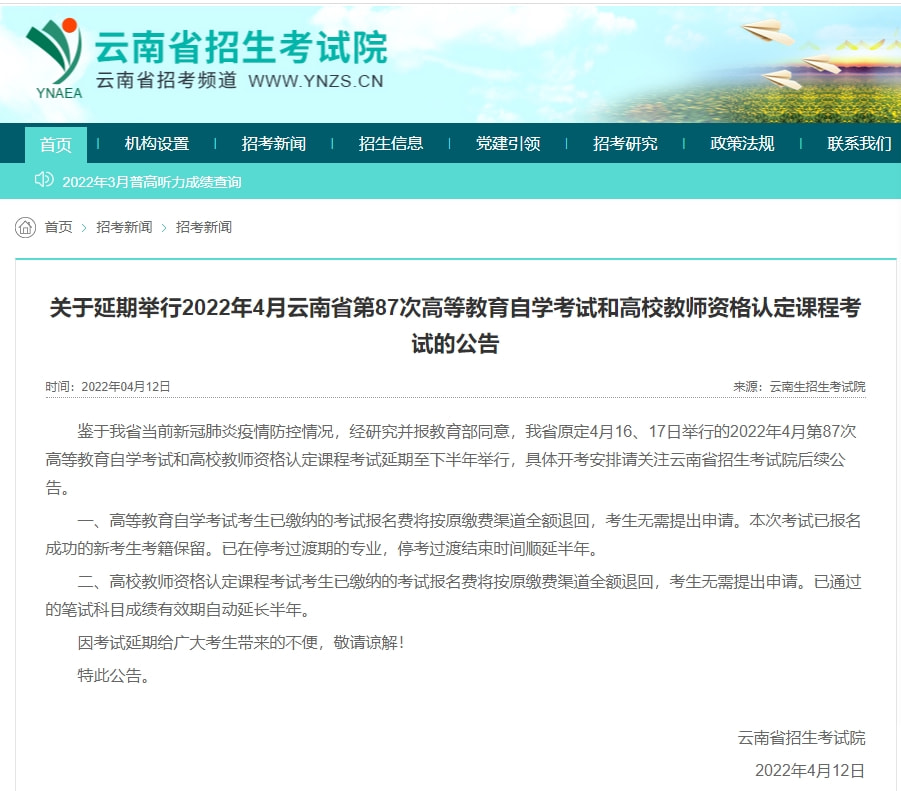This screenshot has height=791, width=901.
Task: Click paragraph starting 二、高校教师资格认定
Action: [x=453, y=596]
